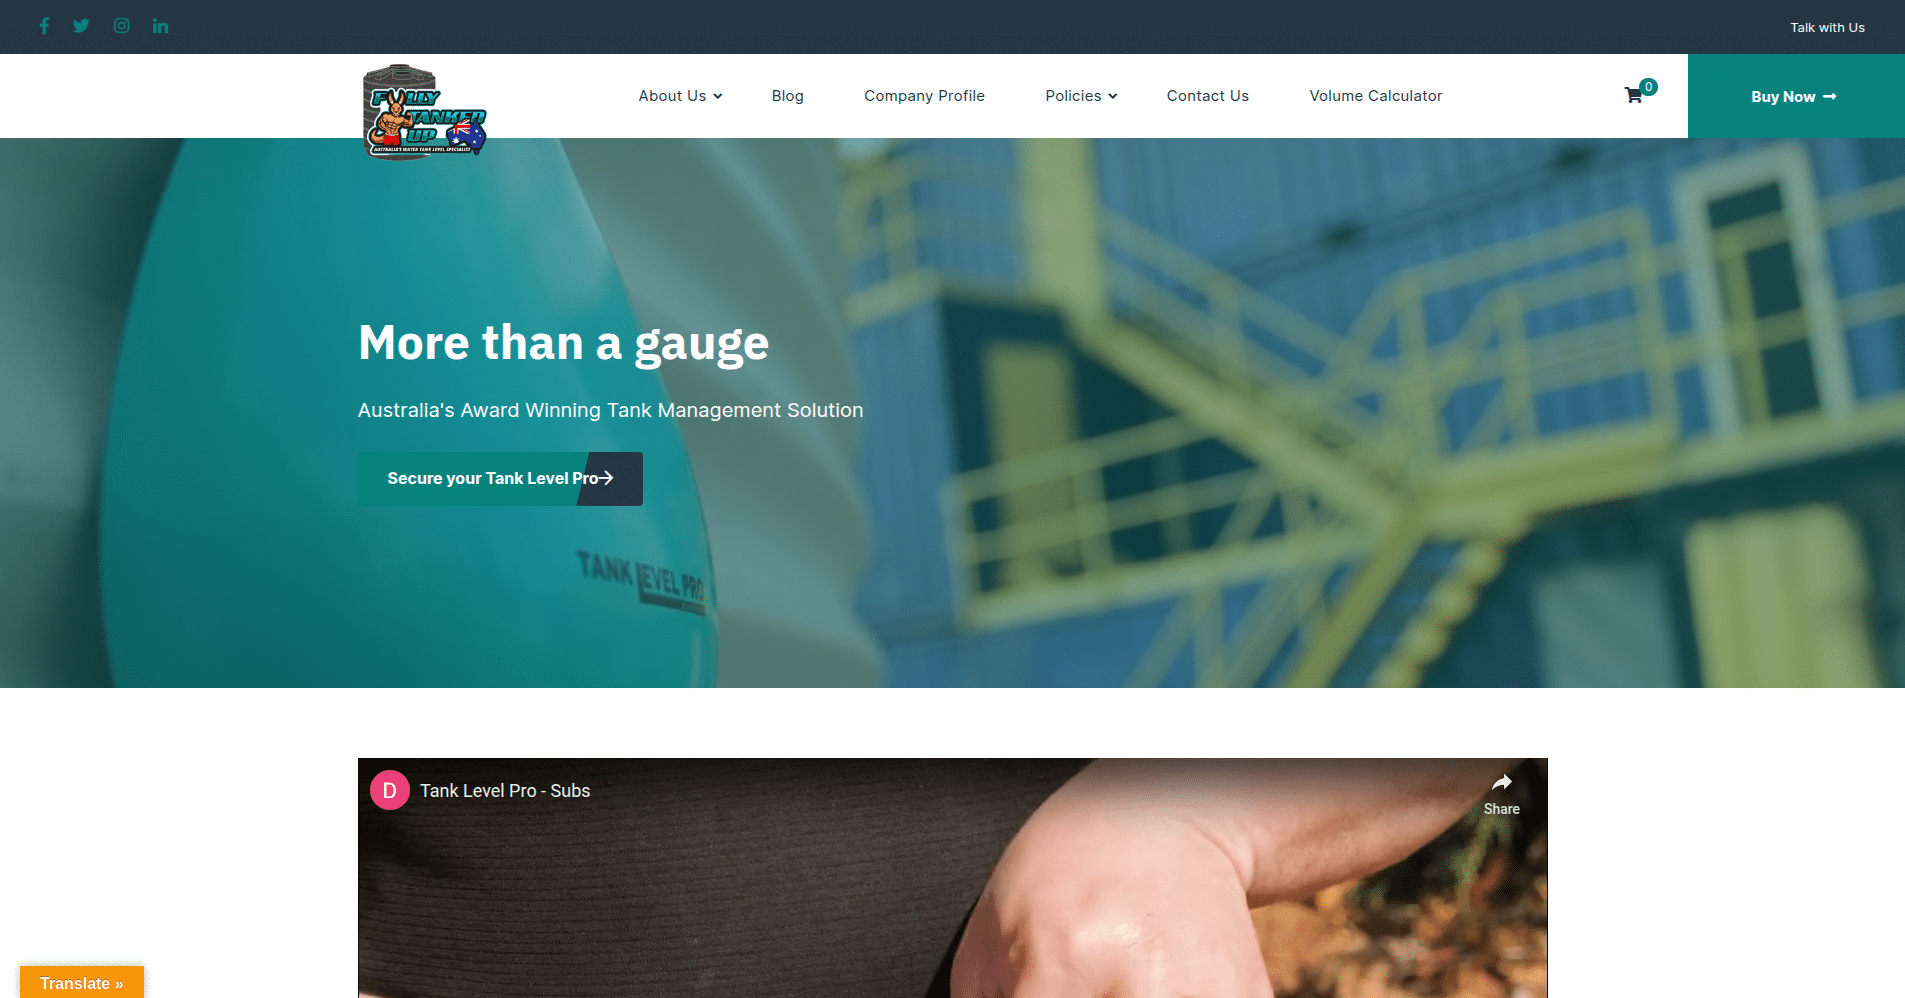Screen dimensions: 1905x998
Task: Open the Twitter social icon
Action: click(82, 26)
